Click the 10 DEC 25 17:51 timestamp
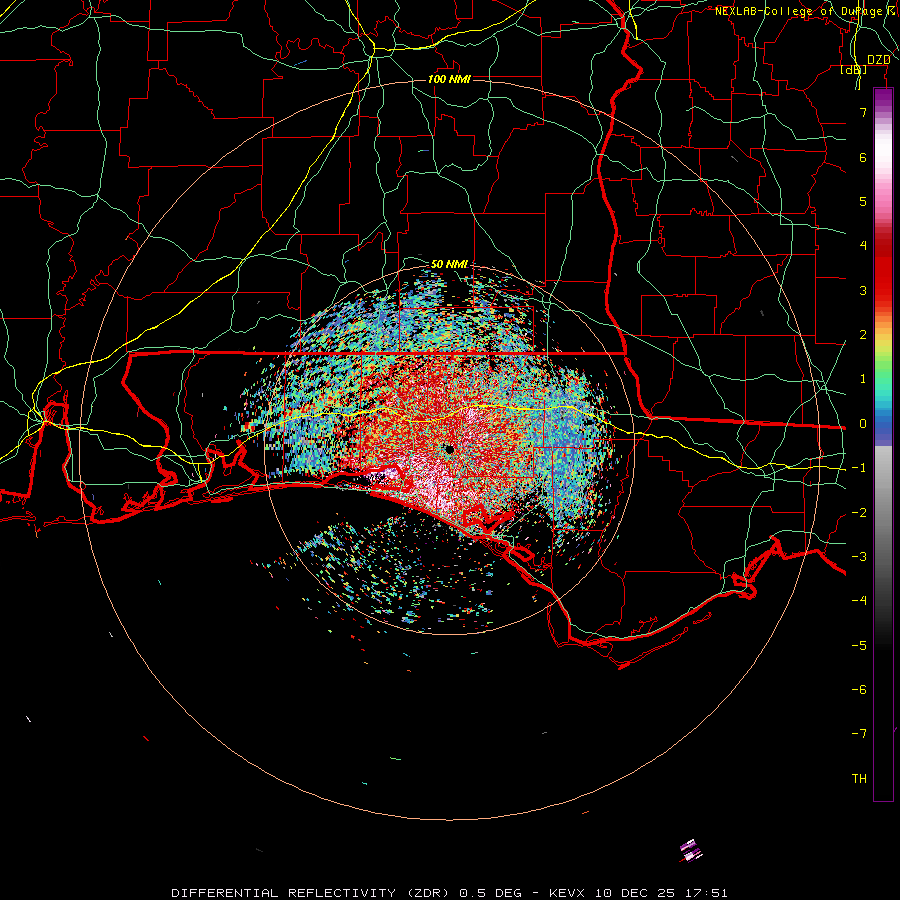Screen dimensions: 900x900 pos(661,893)
